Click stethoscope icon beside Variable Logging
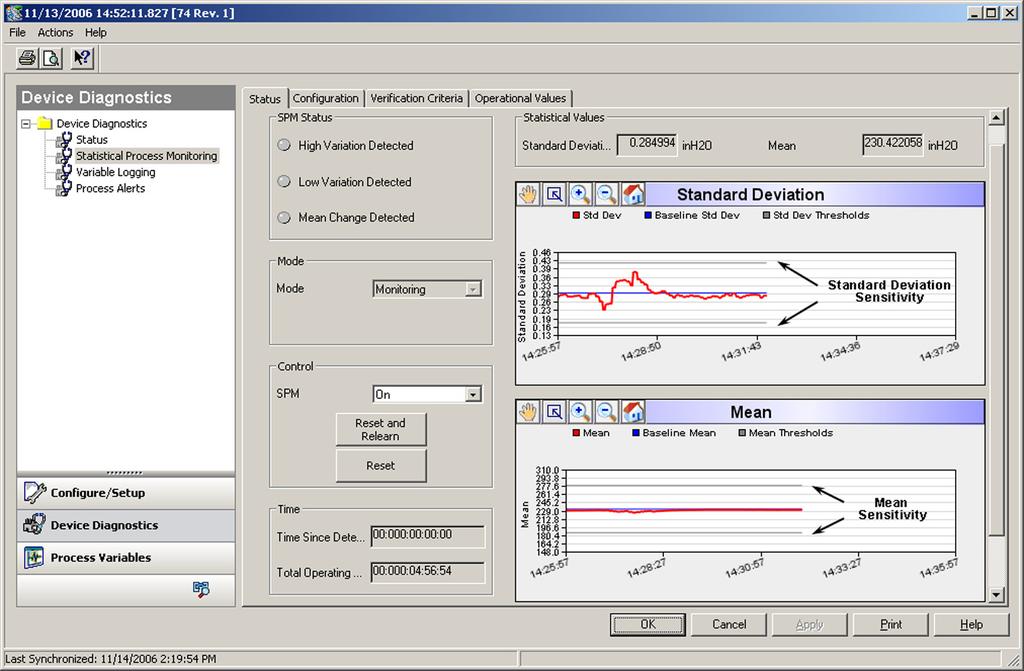Screen dimensions: 1024x671 (x=64, y=172)
